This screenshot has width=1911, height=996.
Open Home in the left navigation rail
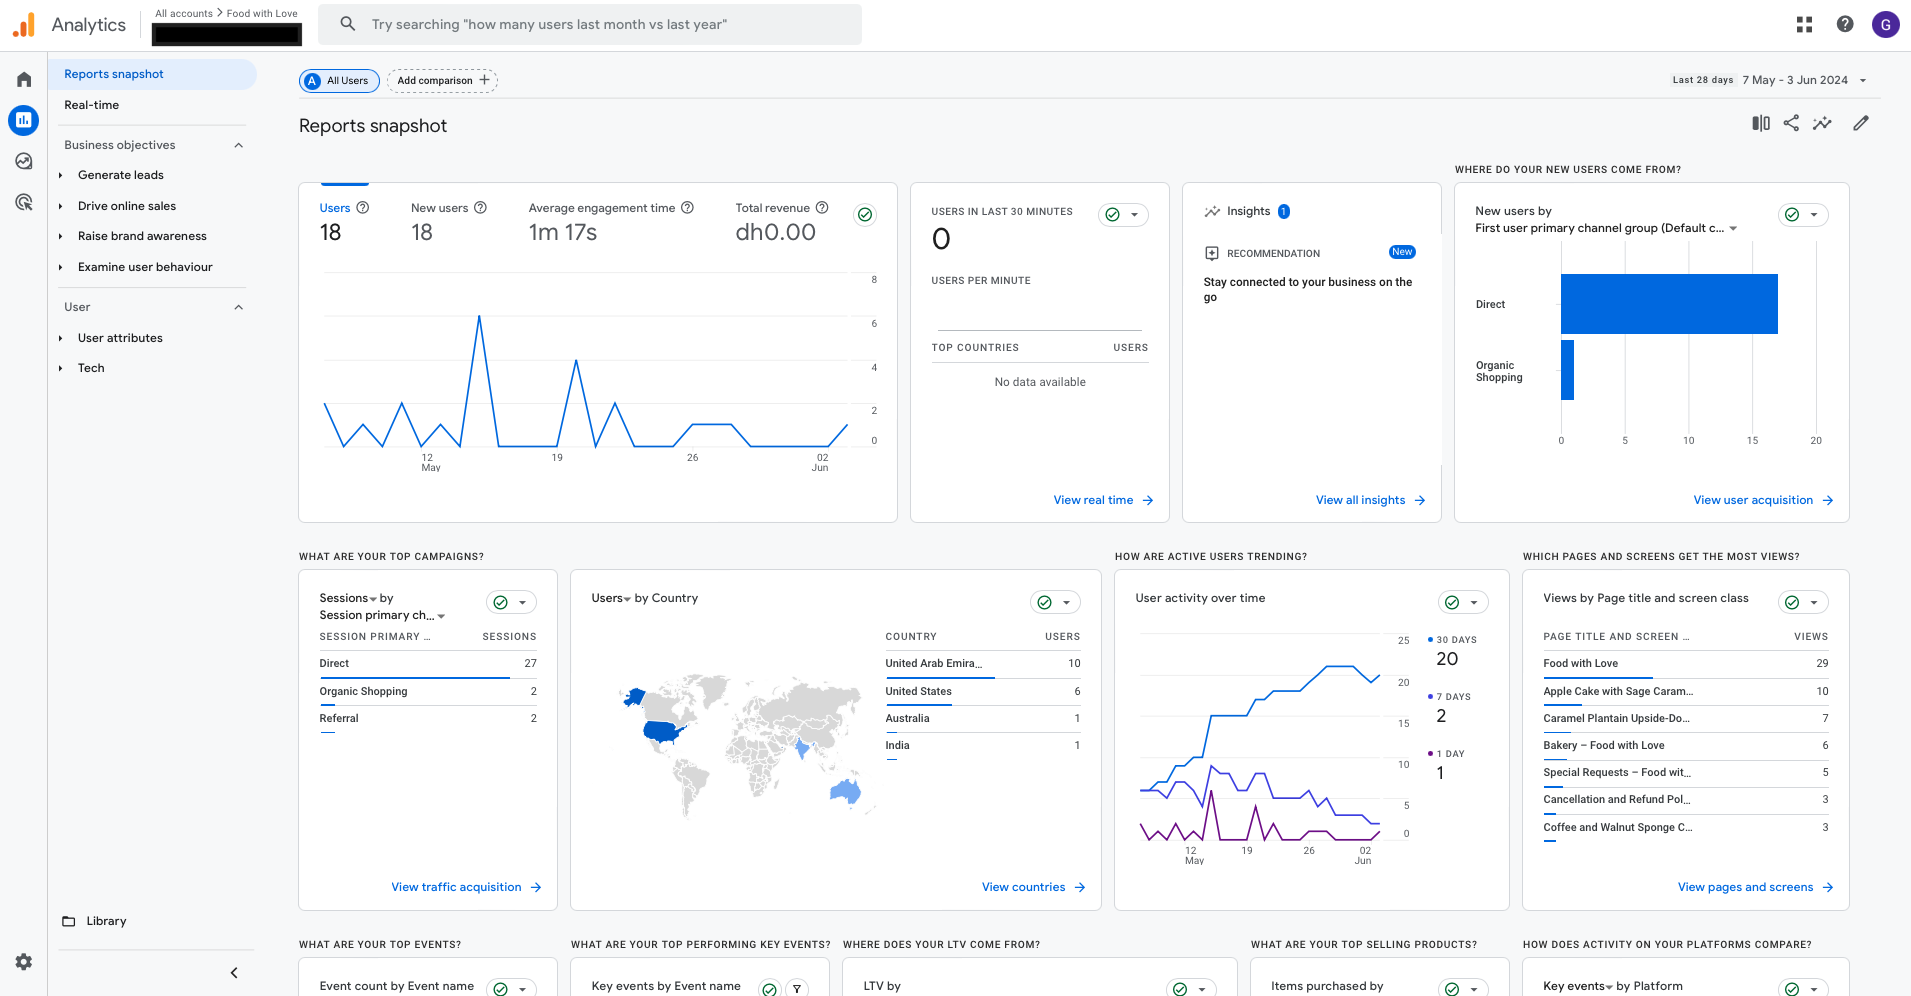[x=23, y=79]
